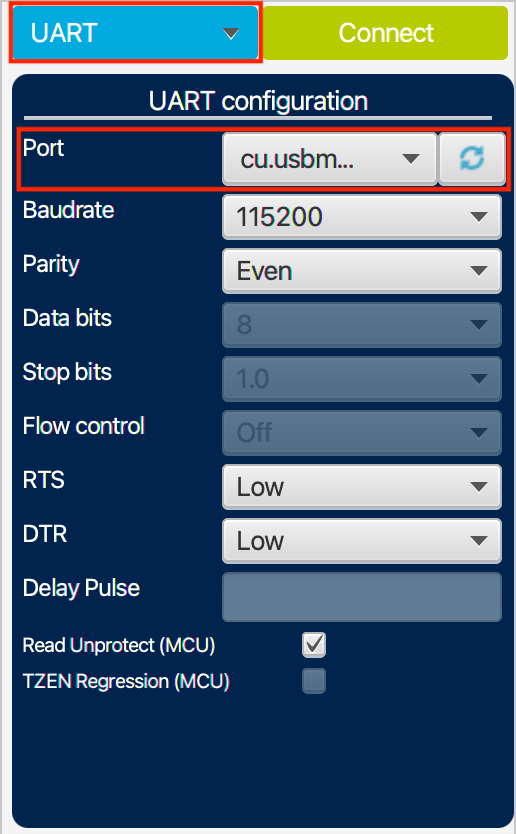Click the disabled Stop bits dropdown
Screen dimensions: 516x834
point(362,379)
